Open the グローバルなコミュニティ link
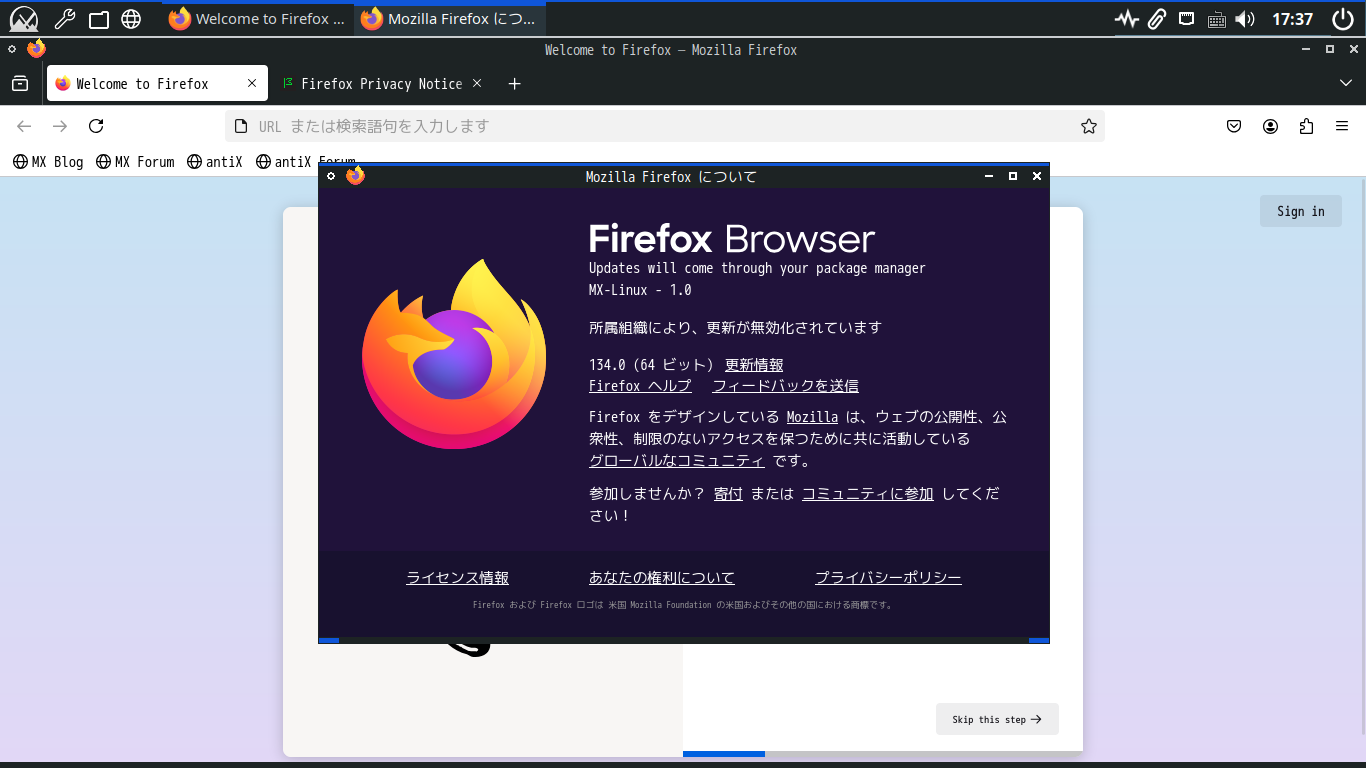Viewport: 1366px width, 768px height. pos(677,461)
